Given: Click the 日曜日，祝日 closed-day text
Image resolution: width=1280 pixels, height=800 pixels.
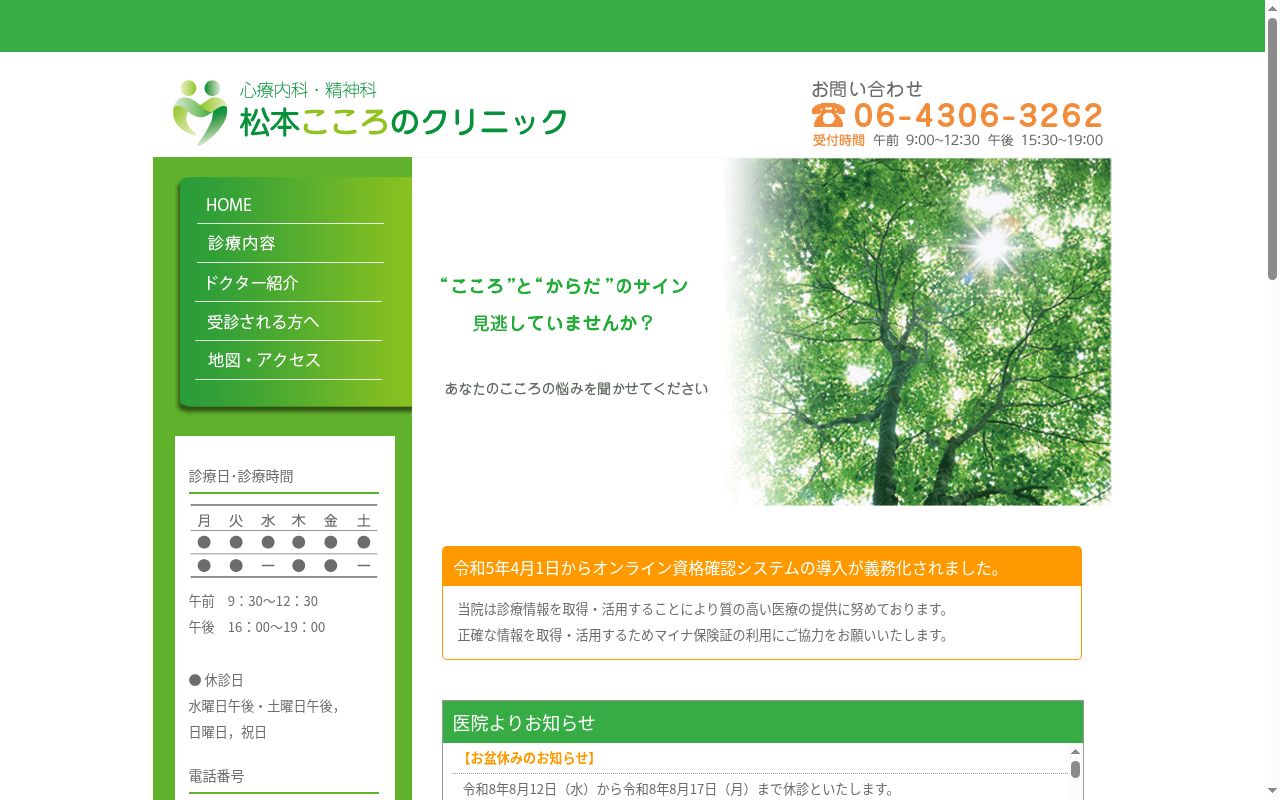Looking at the screenshot, I should click(228, 732).
